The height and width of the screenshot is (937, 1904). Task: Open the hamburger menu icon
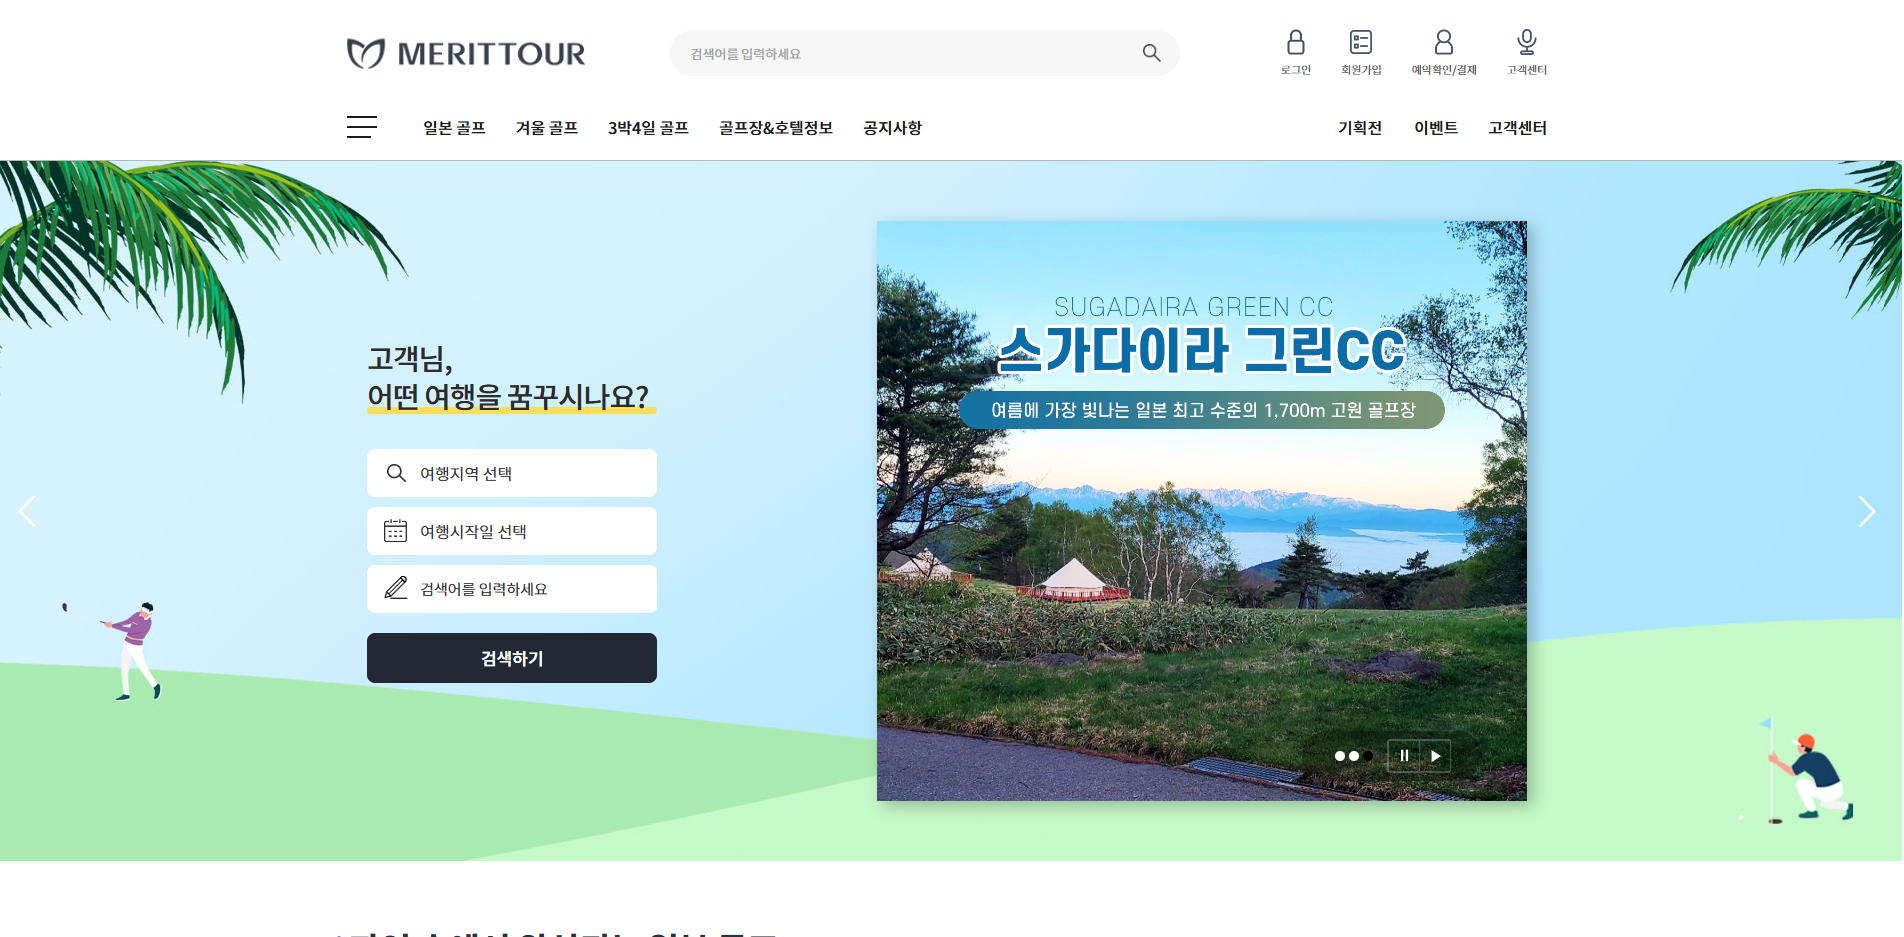click(x=361, y=127)
